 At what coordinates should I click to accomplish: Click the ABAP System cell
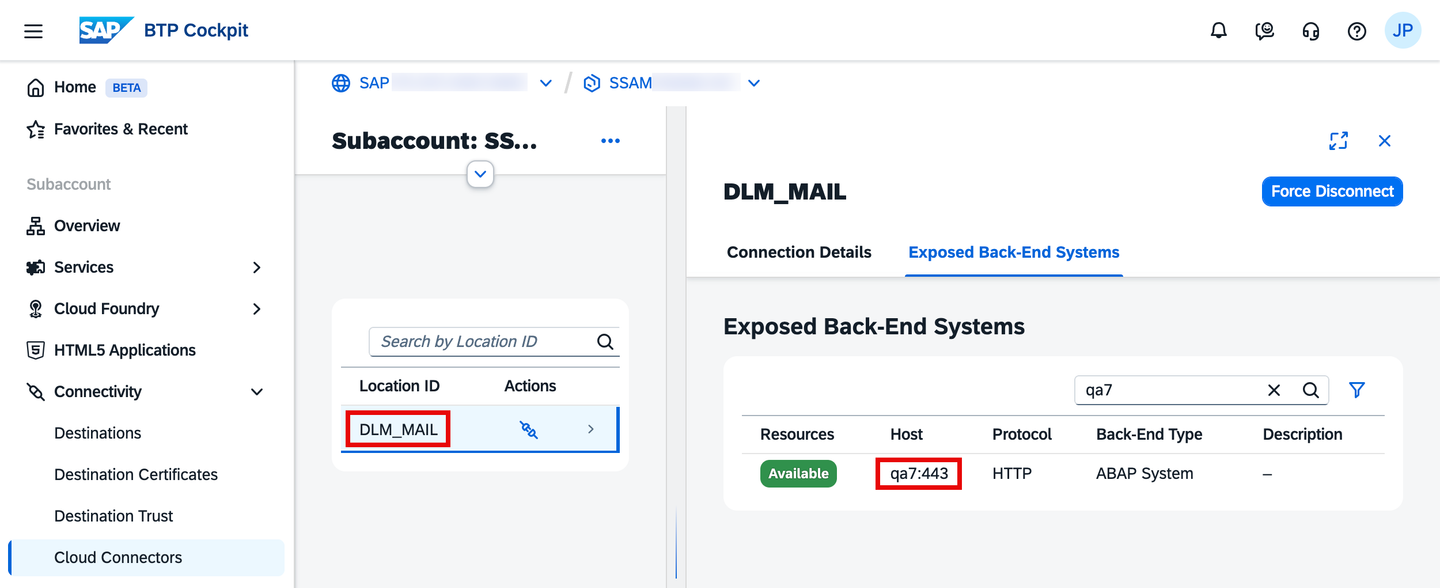point(1145,474)
